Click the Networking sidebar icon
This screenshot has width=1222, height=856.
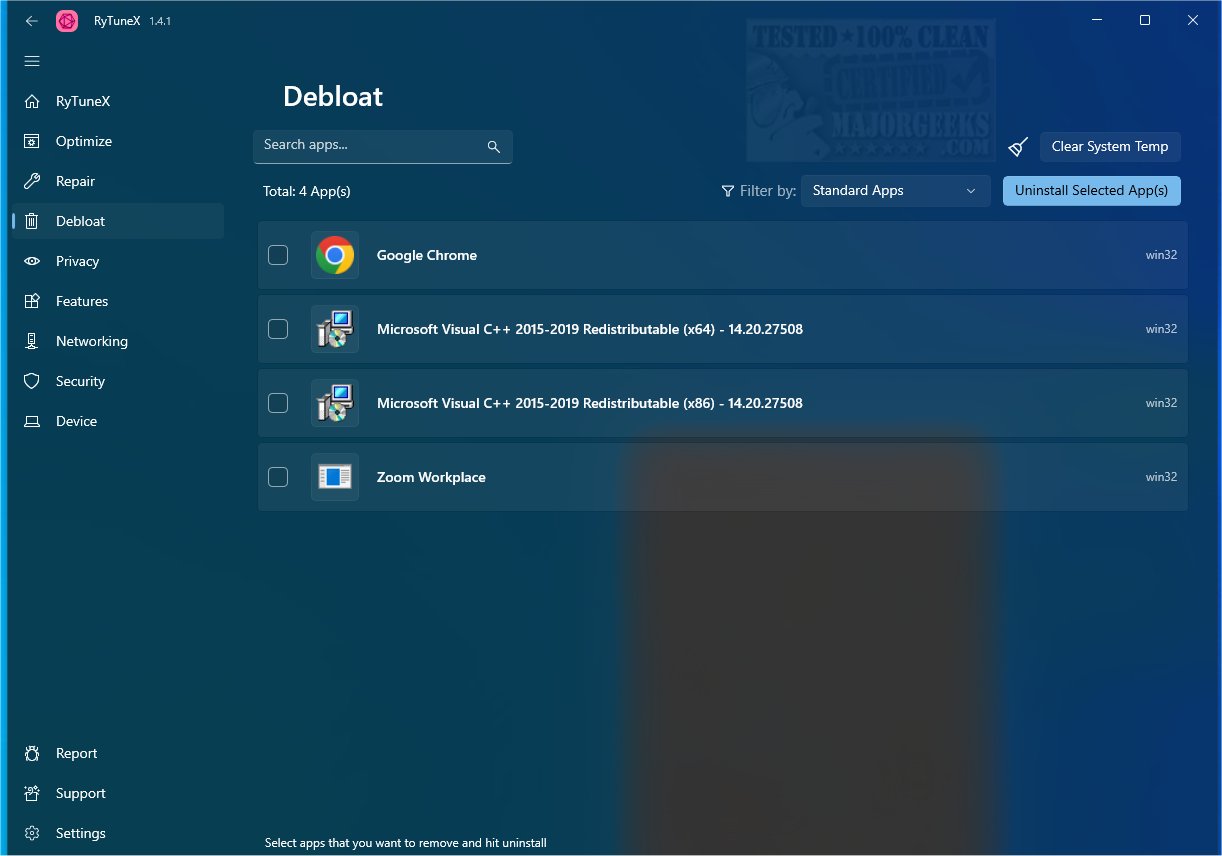(x=32, y=342)
